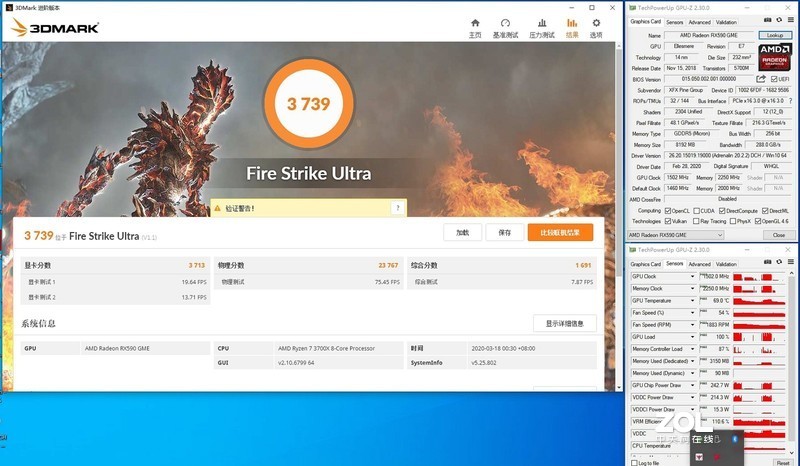Select the results (结果) bar-chart icon
Screen dimensions: 800x466
tap(572, 23)
